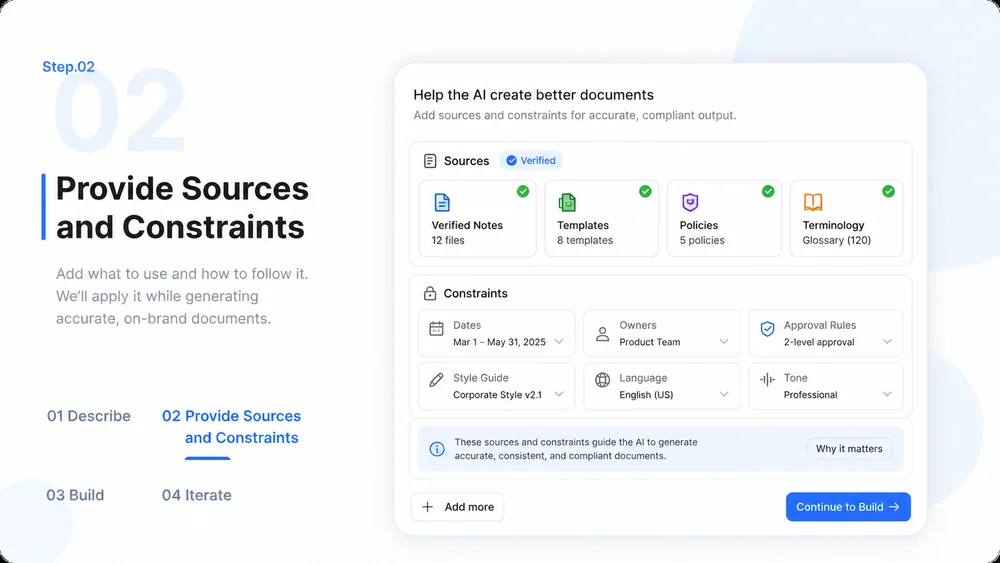Click the Verified badge label
Screen dimensions: 1000x563
[x=531, y=161]
